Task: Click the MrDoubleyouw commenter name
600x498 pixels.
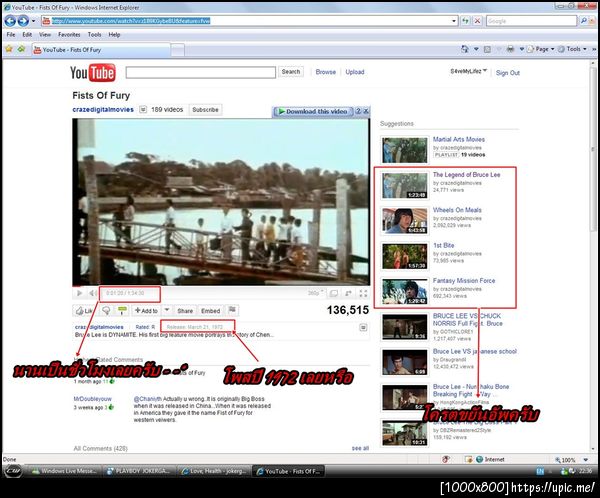Action: (92, 399)
